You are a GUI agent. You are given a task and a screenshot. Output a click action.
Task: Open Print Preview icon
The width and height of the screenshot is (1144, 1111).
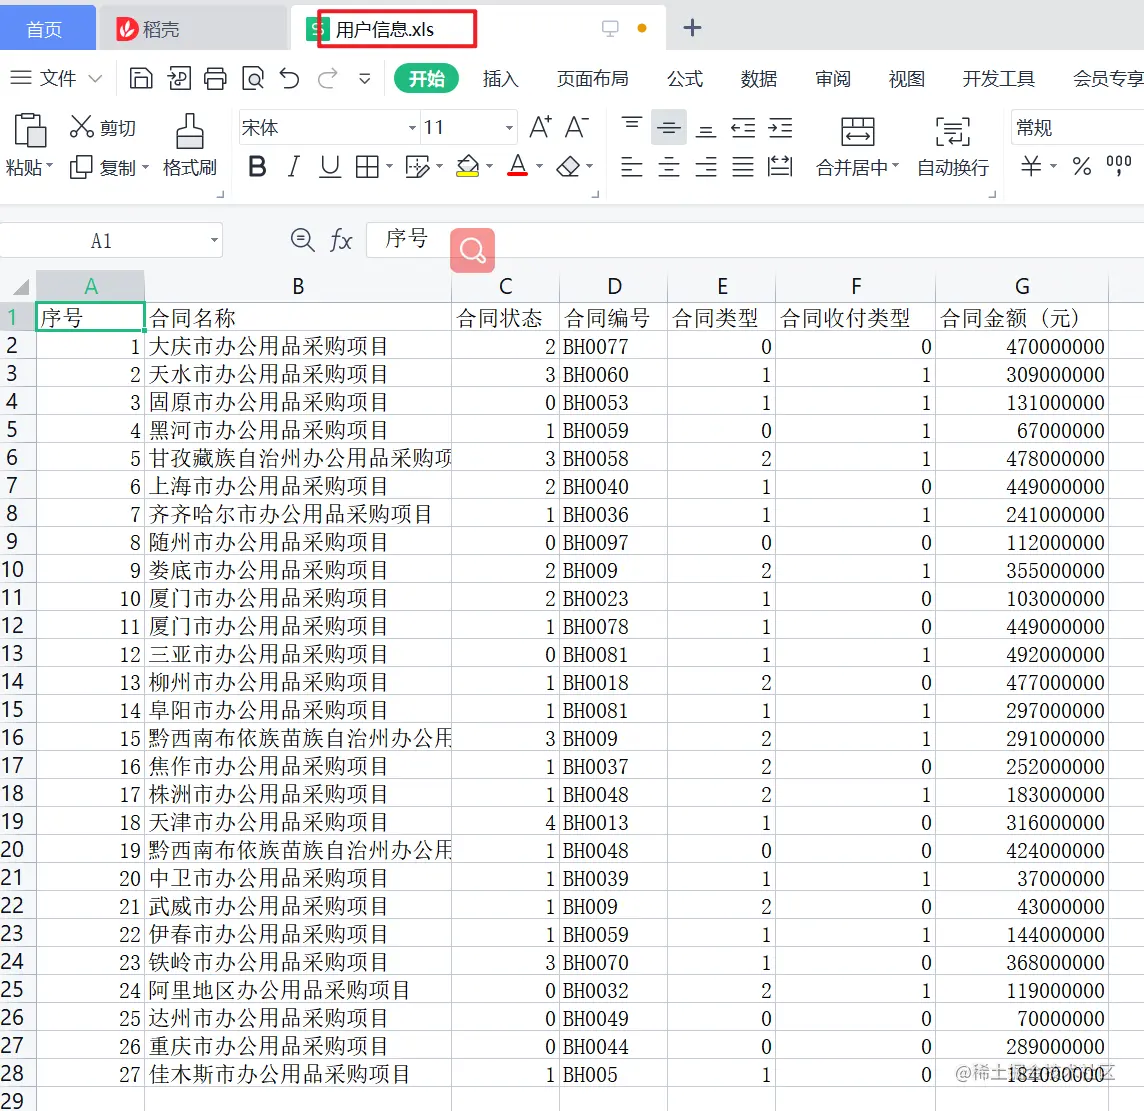click(x=252, y=78)
